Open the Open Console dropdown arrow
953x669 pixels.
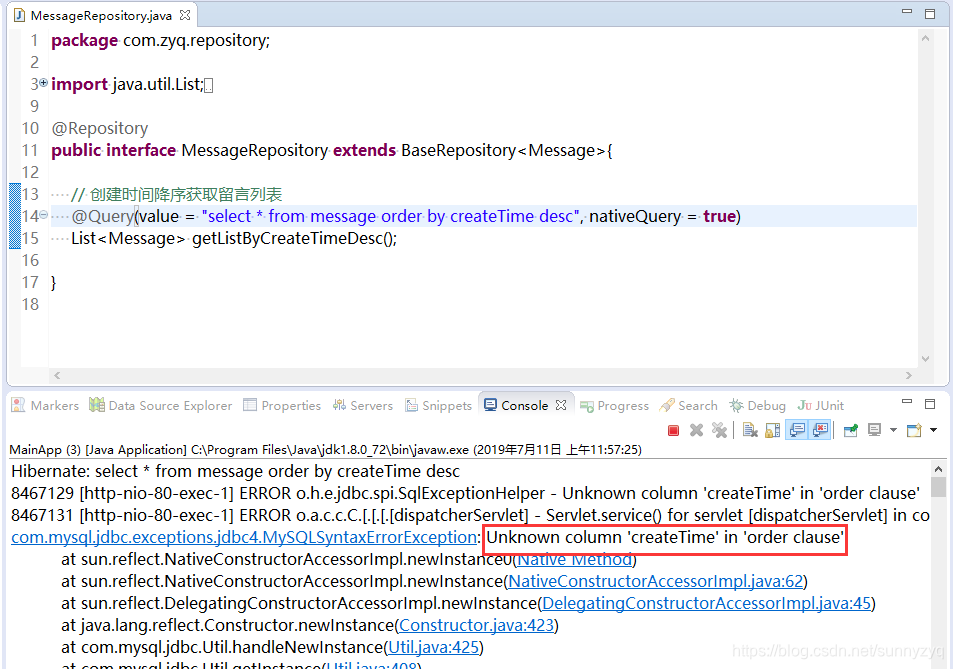pos(932,430)
